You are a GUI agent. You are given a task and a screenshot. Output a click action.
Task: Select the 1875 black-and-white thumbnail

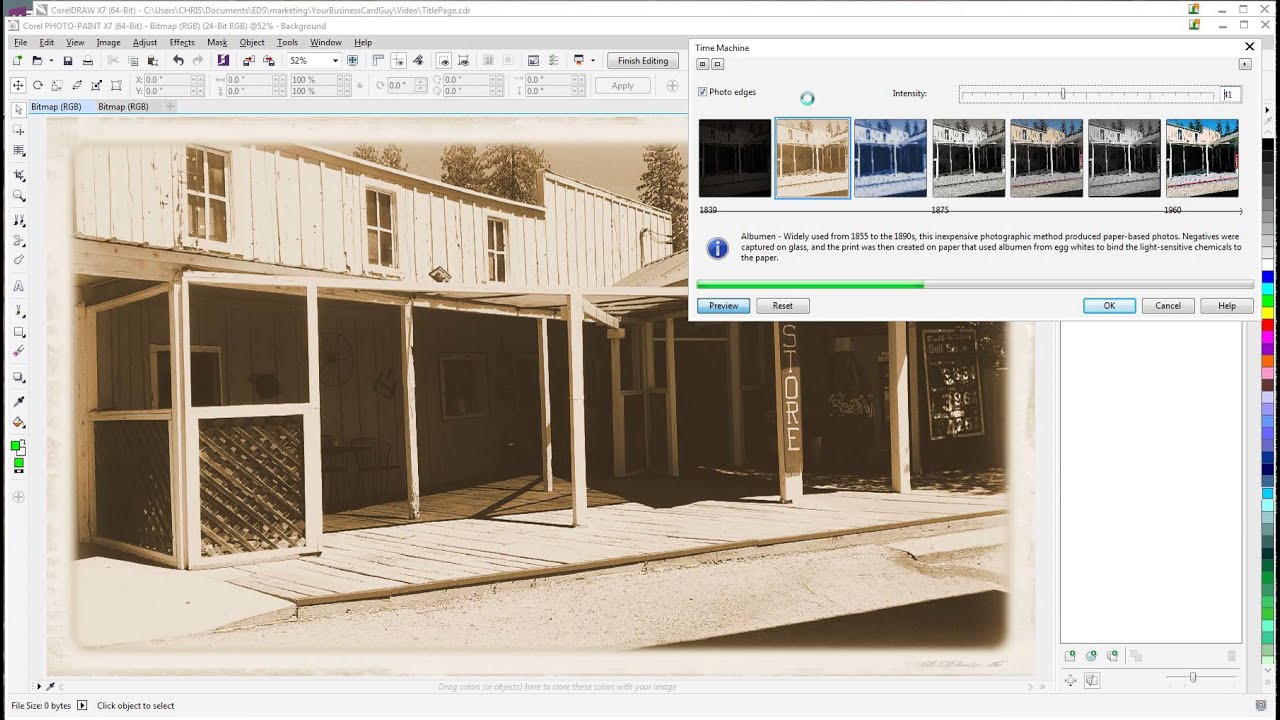(x=968, y=158)
